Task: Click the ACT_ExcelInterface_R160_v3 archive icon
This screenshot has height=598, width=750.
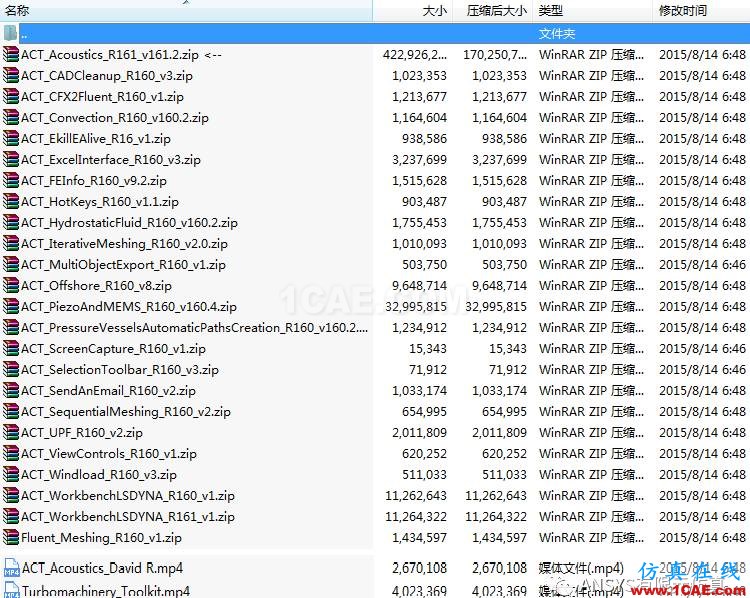Action: point(11,160)
